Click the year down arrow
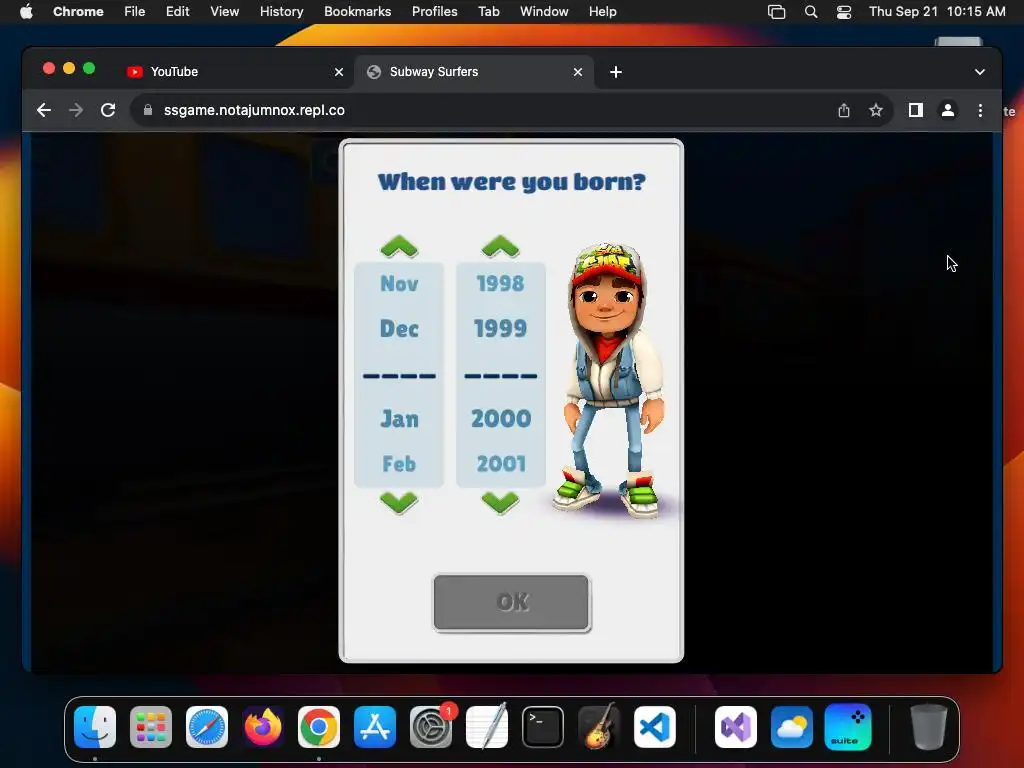Viewport: 1024px width, 768px height. (x=500, y=503)
